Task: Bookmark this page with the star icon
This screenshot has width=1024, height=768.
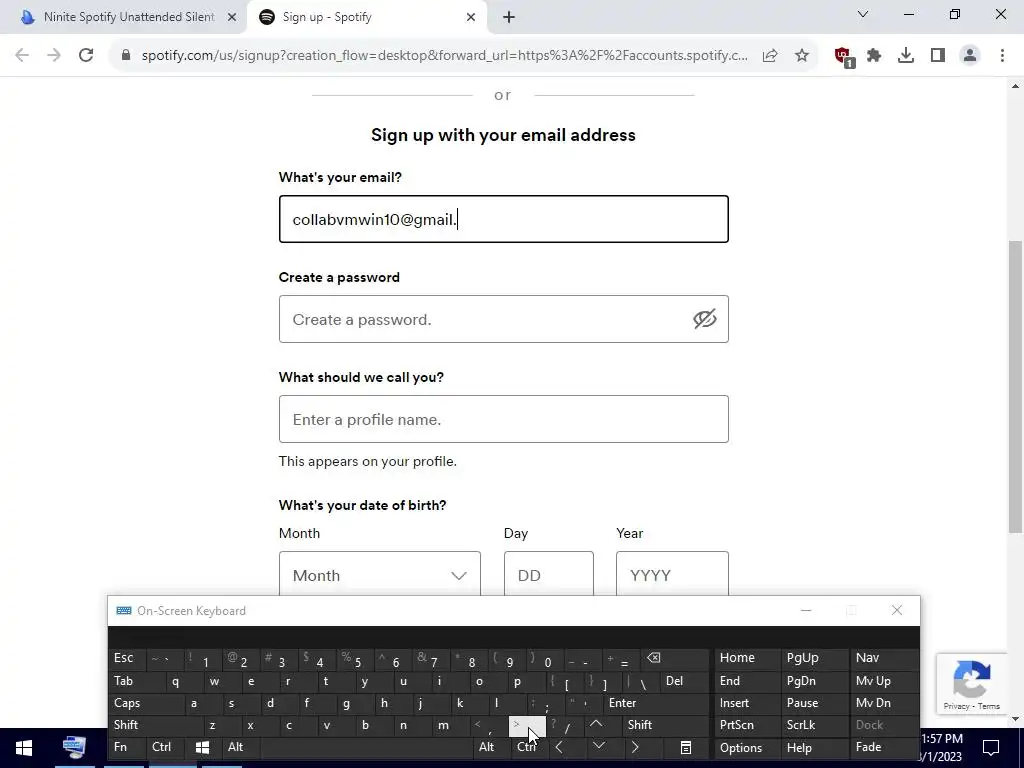Action: [802, 56]
